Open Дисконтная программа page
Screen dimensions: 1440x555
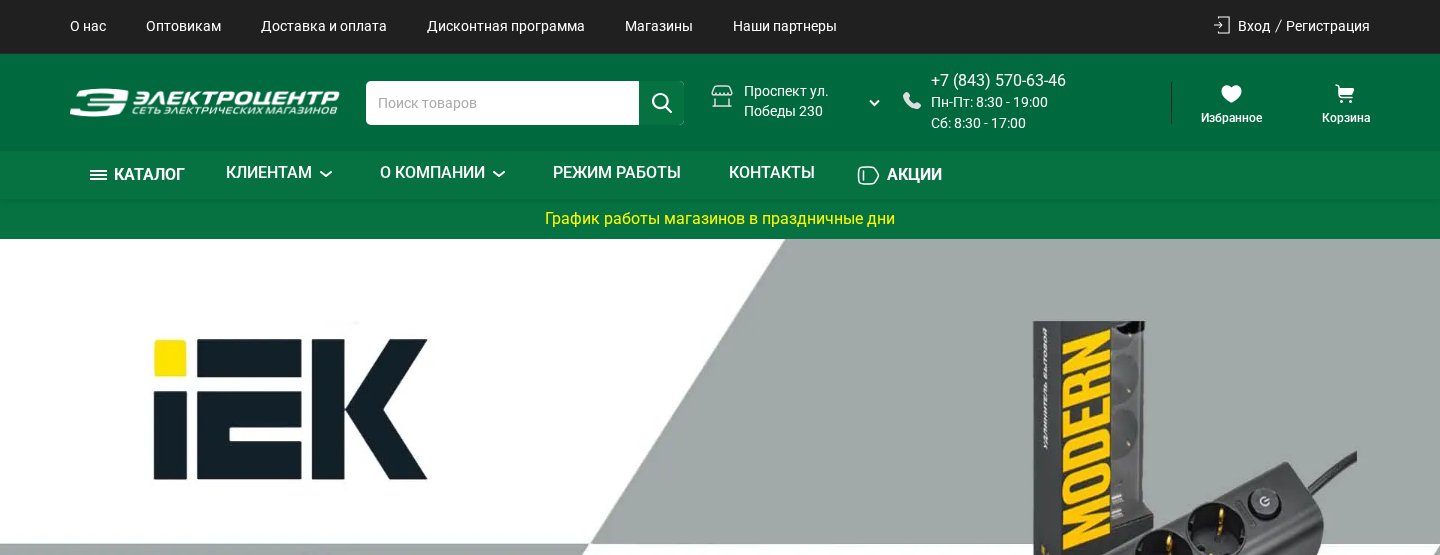pos(506,26)
